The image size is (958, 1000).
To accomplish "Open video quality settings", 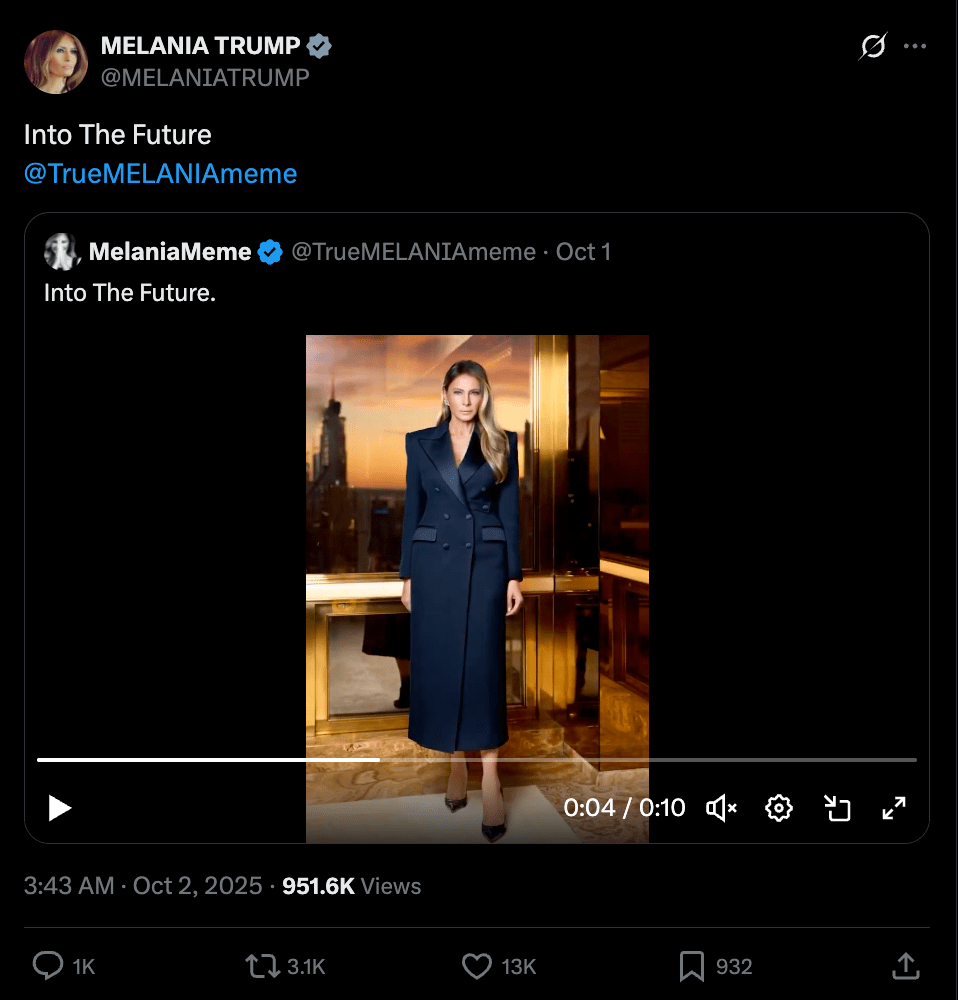I will pyautogui.click(x=779, y=808).
